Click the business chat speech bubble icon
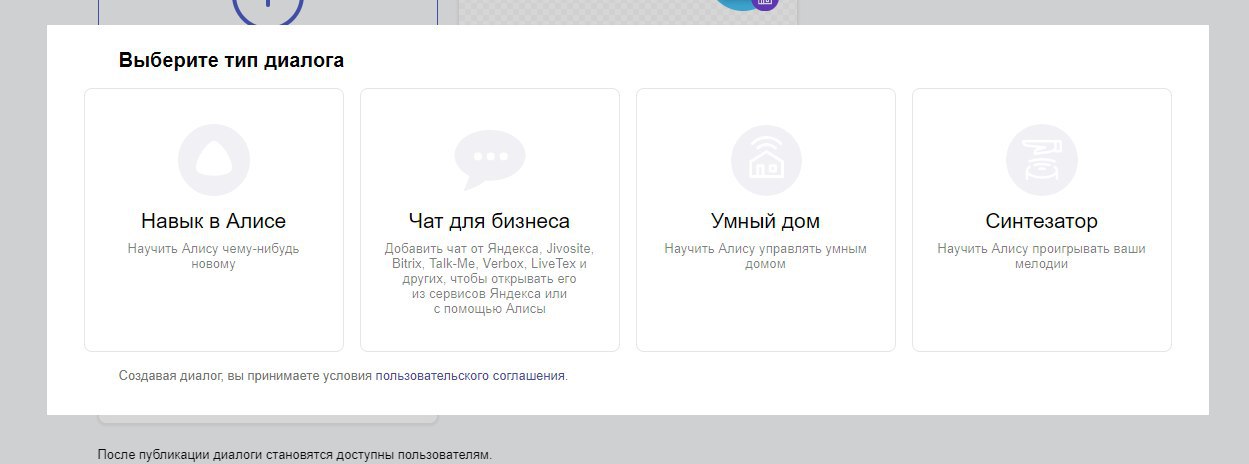 (x=490, y=160)
